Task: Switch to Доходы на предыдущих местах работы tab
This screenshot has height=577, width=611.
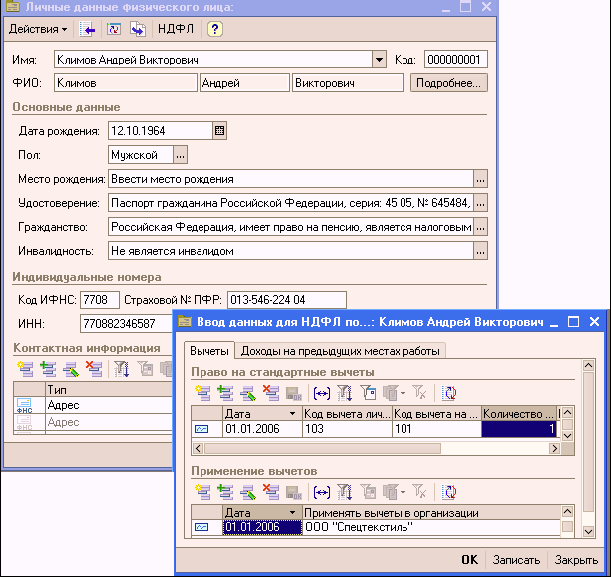Action: (x=341, y=350)
